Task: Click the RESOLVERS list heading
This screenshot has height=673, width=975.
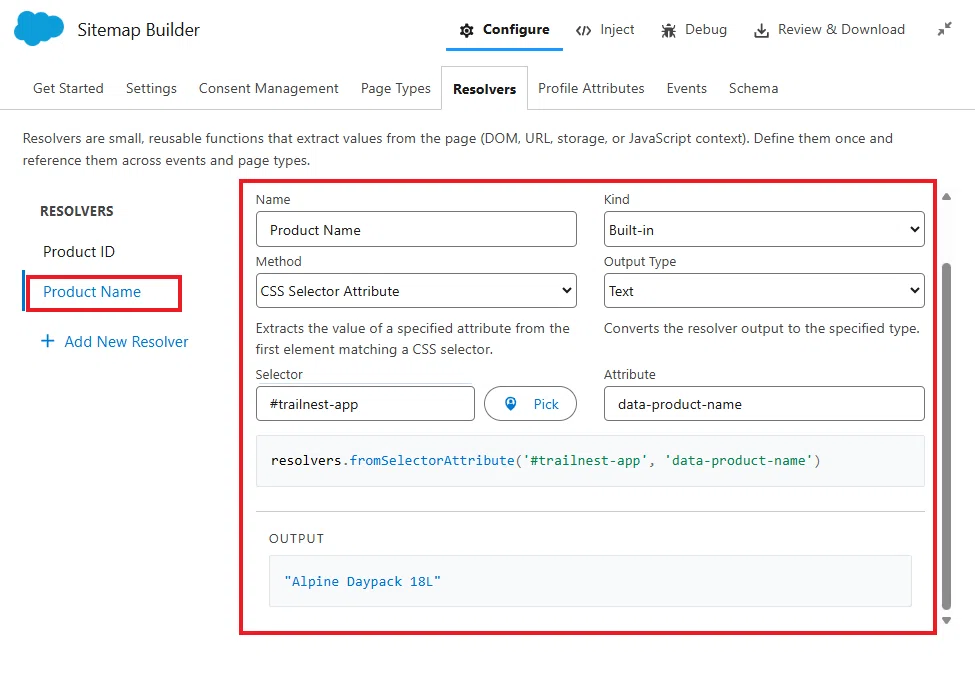Action: 77,211
